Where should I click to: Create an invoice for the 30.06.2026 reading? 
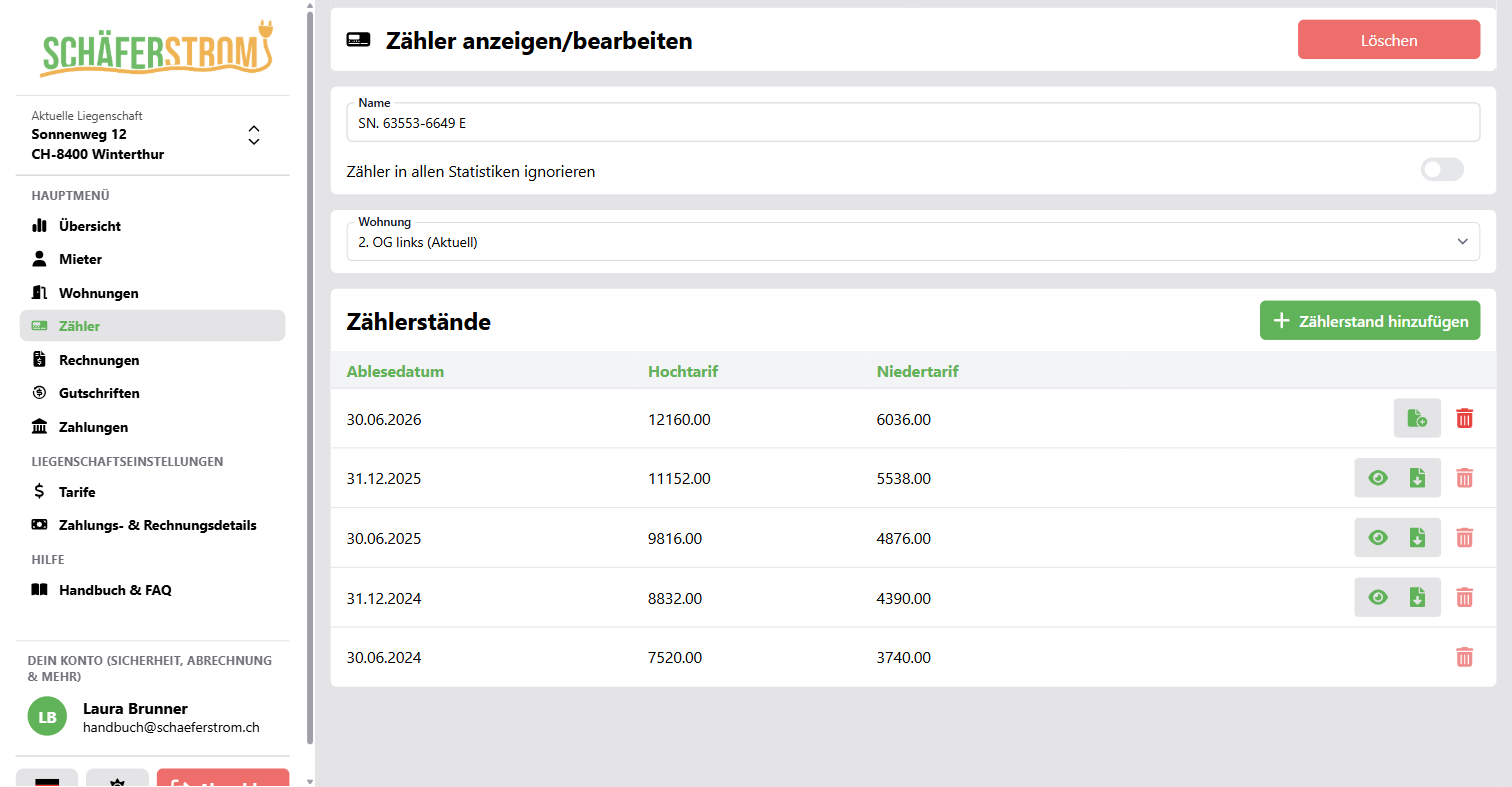coord(1417,418)
